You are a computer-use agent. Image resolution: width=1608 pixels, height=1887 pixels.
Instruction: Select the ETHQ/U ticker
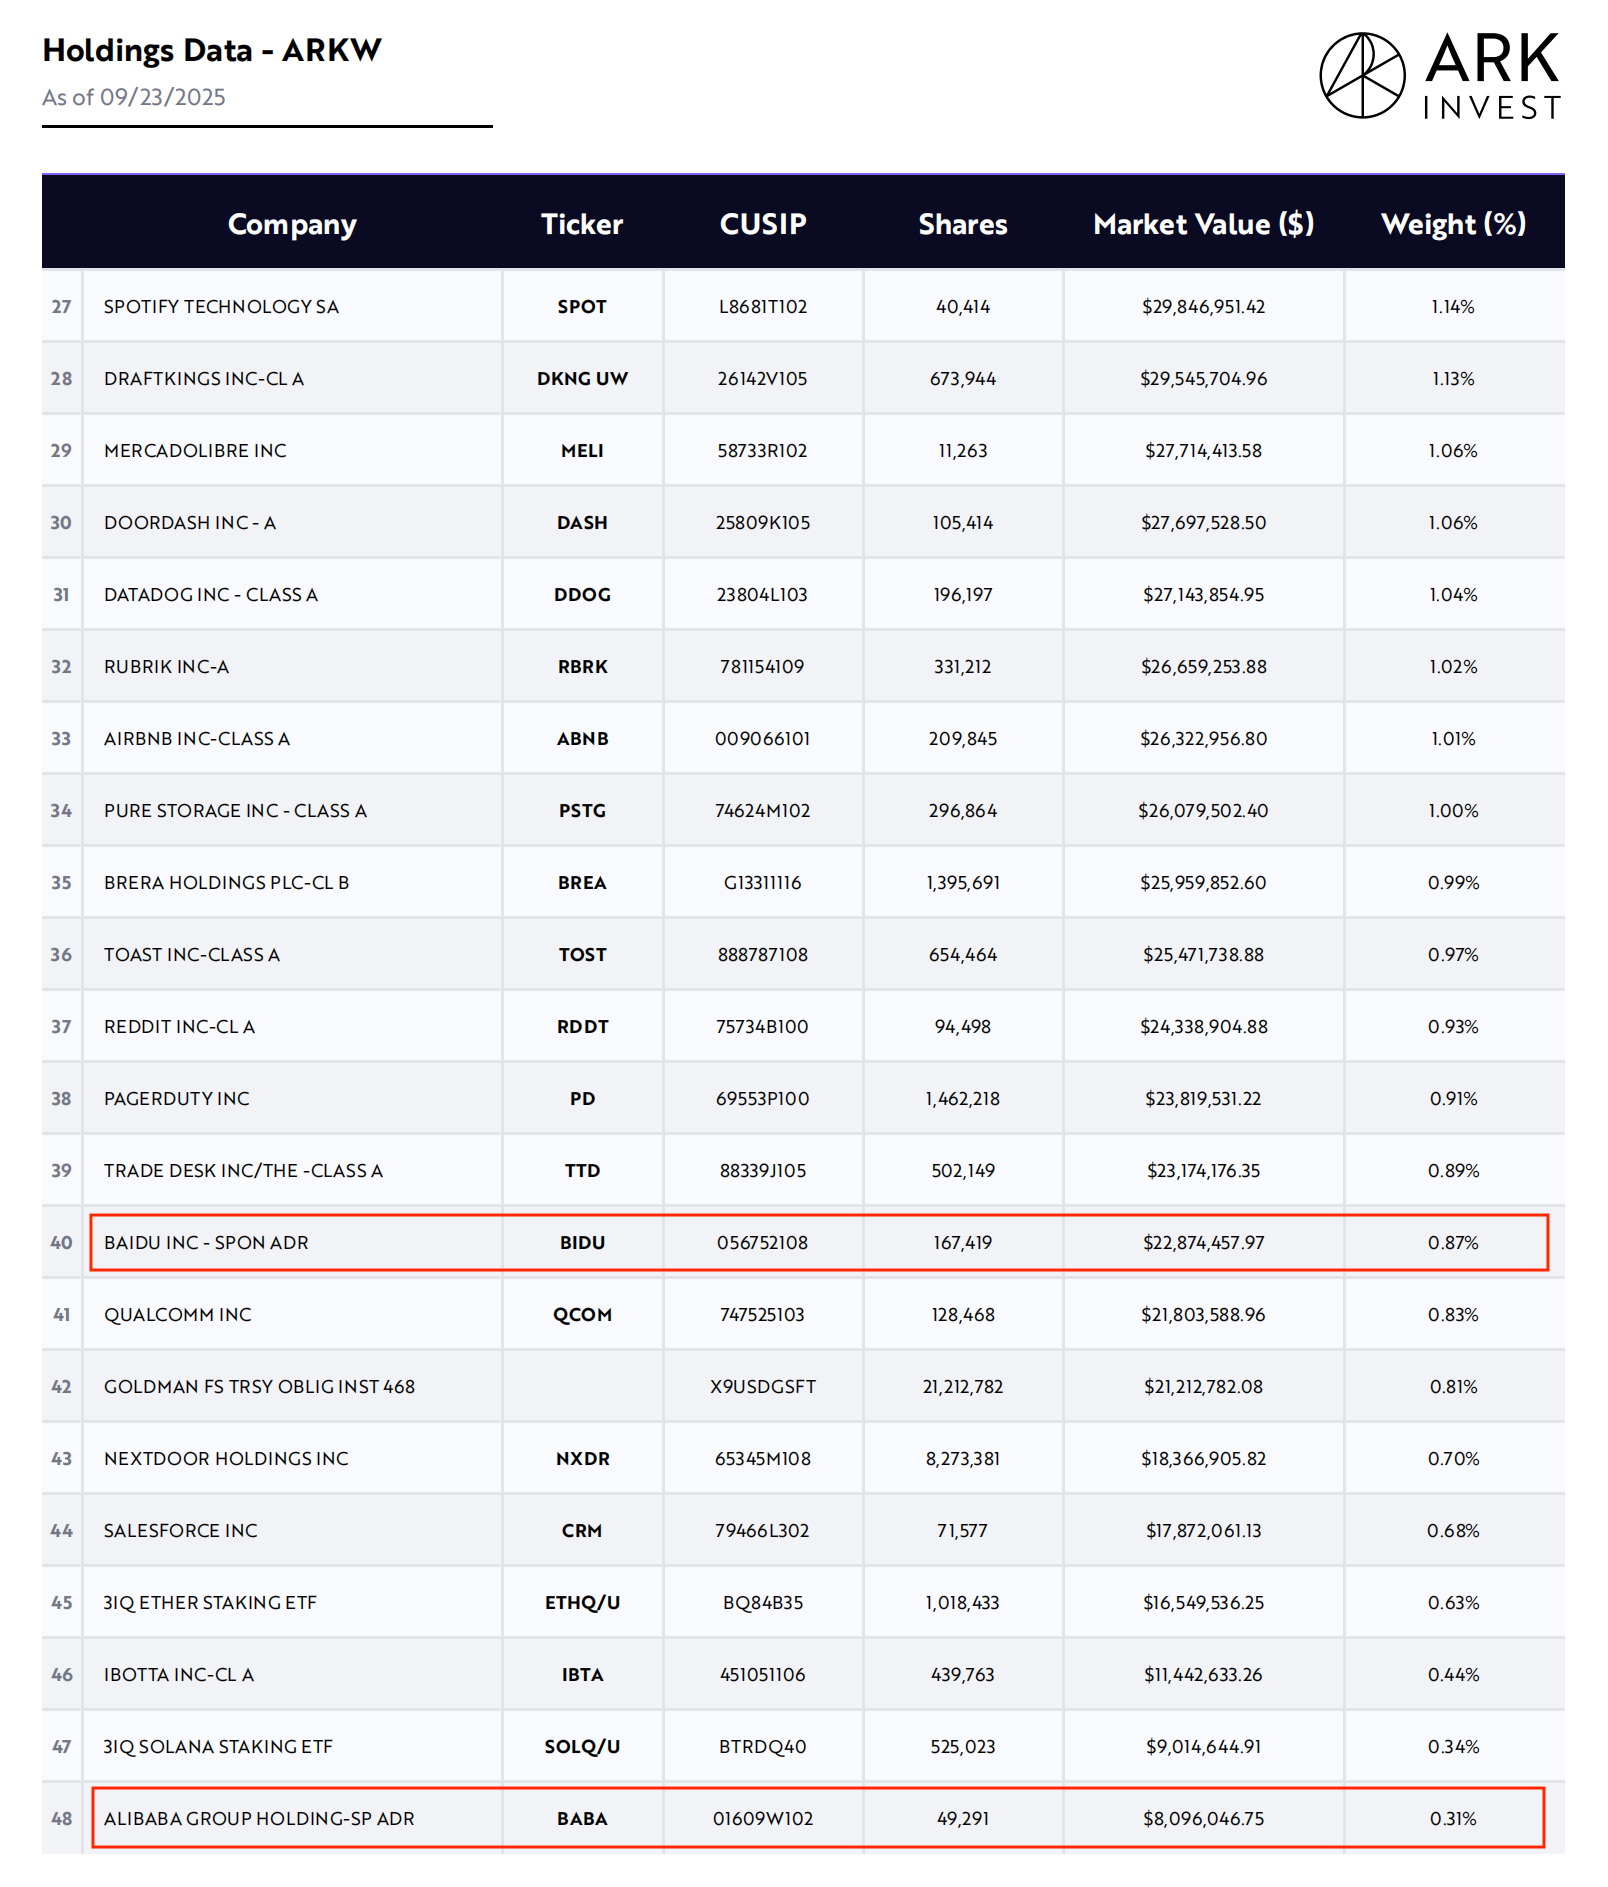pos(582,1603)
